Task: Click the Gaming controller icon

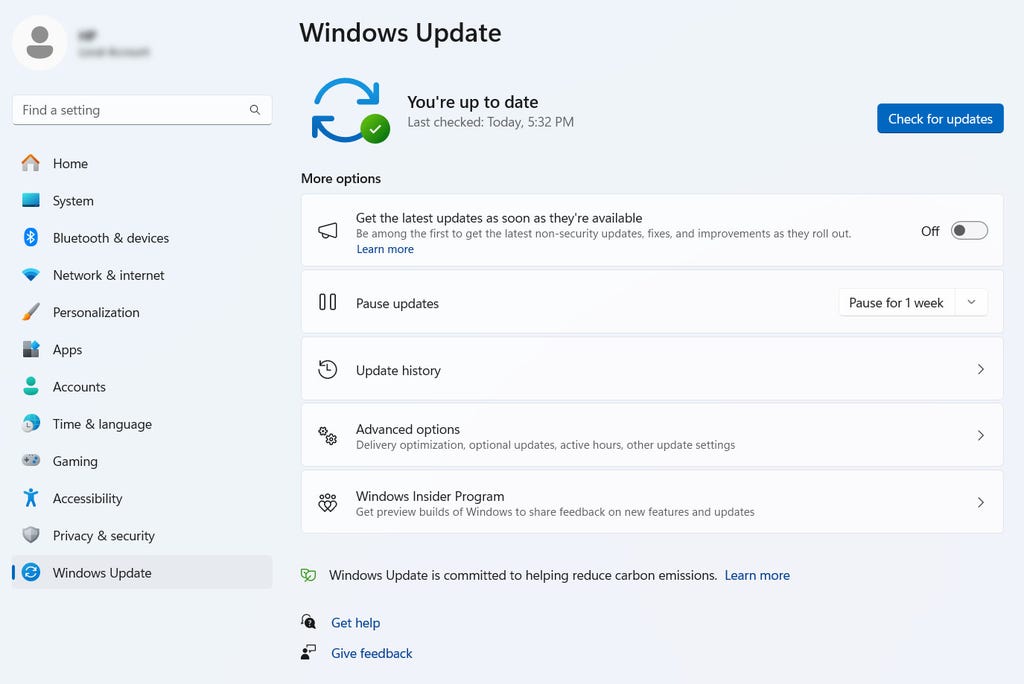Action: click(x=31, y=461)
